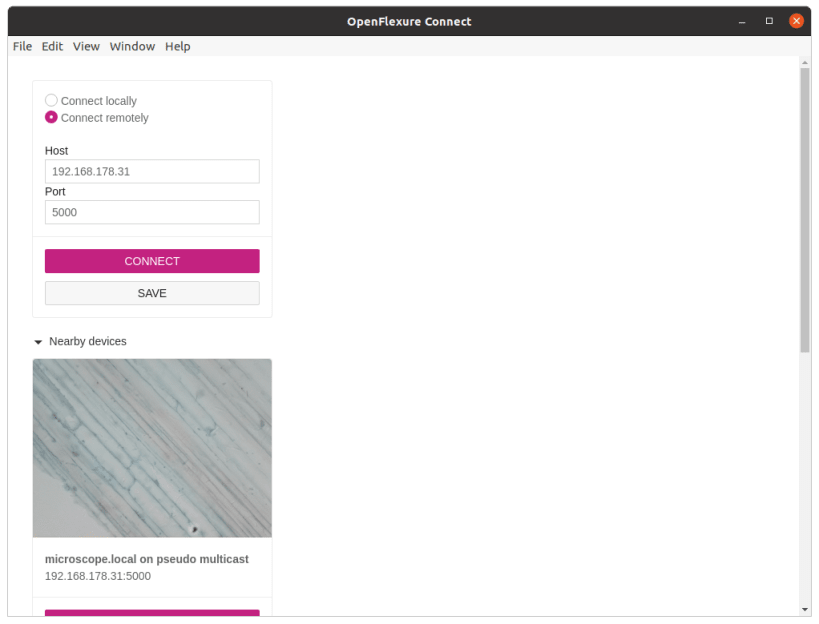Open the Edit menu
The image size is (819, 624).
pos(52,46)
